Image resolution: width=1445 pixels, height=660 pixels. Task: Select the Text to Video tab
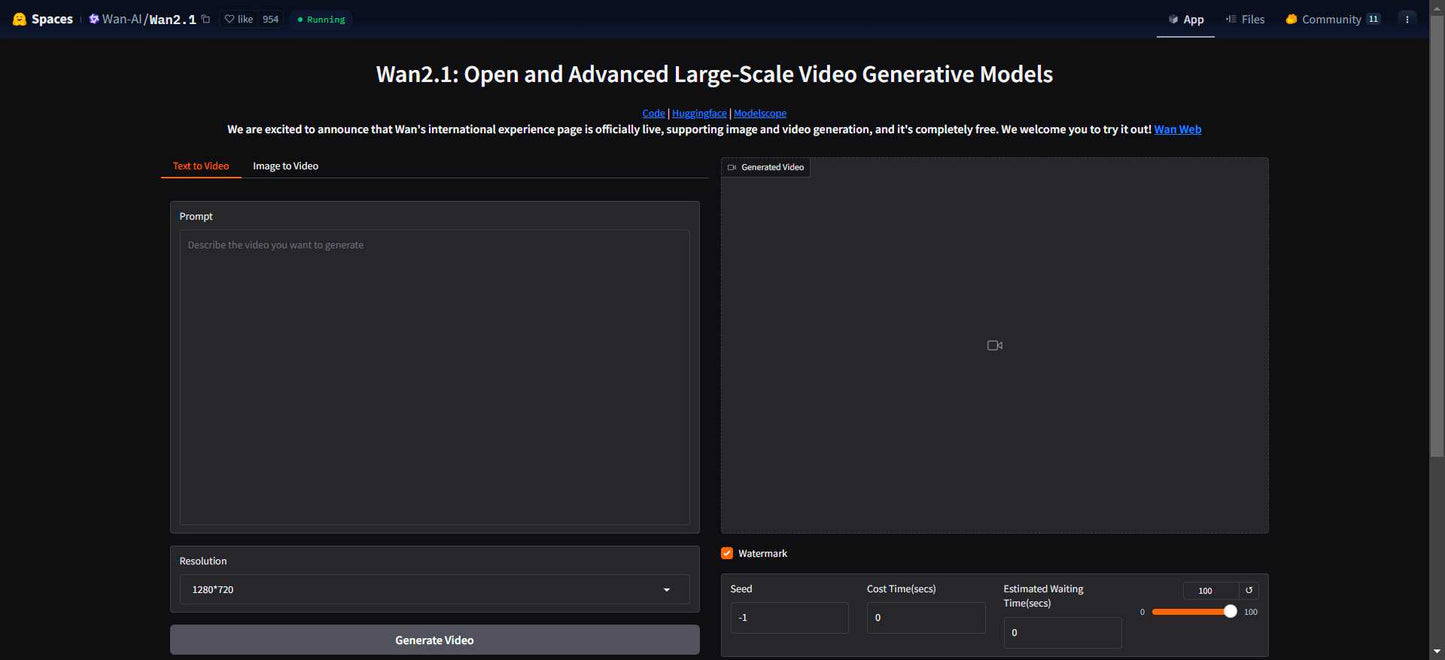pos(200,166)
